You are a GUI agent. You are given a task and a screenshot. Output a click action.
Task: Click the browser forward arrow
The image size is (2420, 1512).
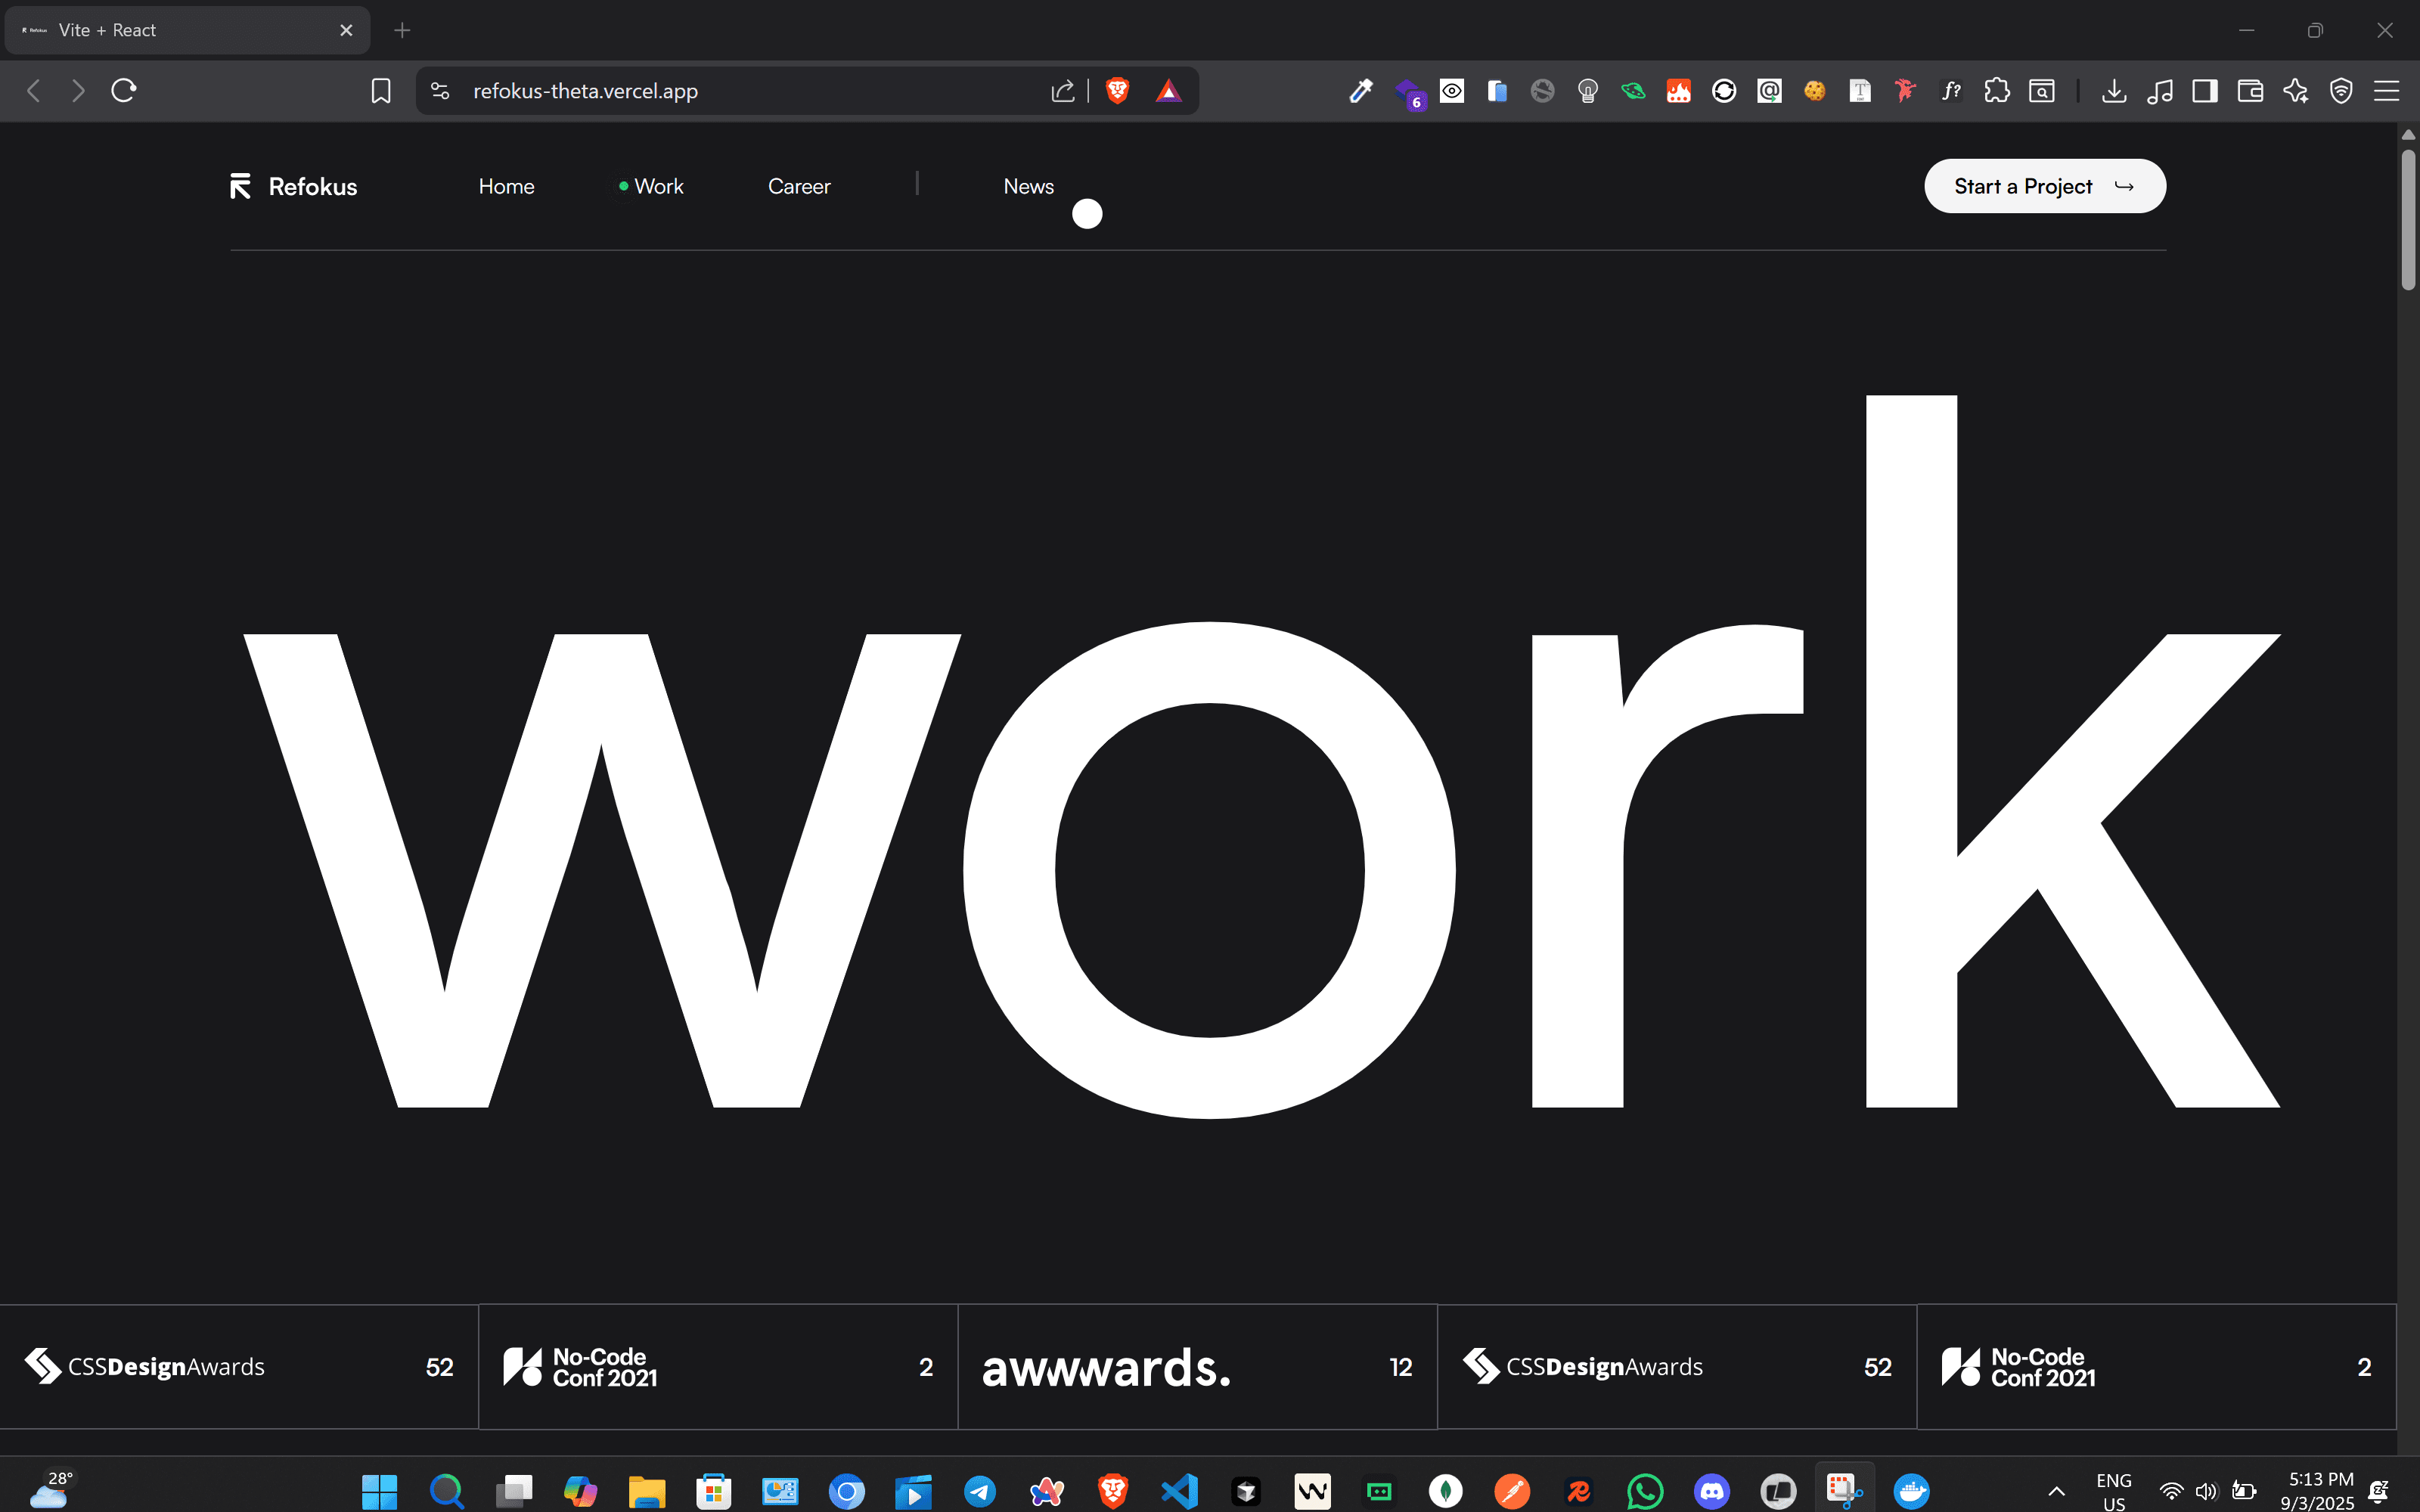click(78, 91)
